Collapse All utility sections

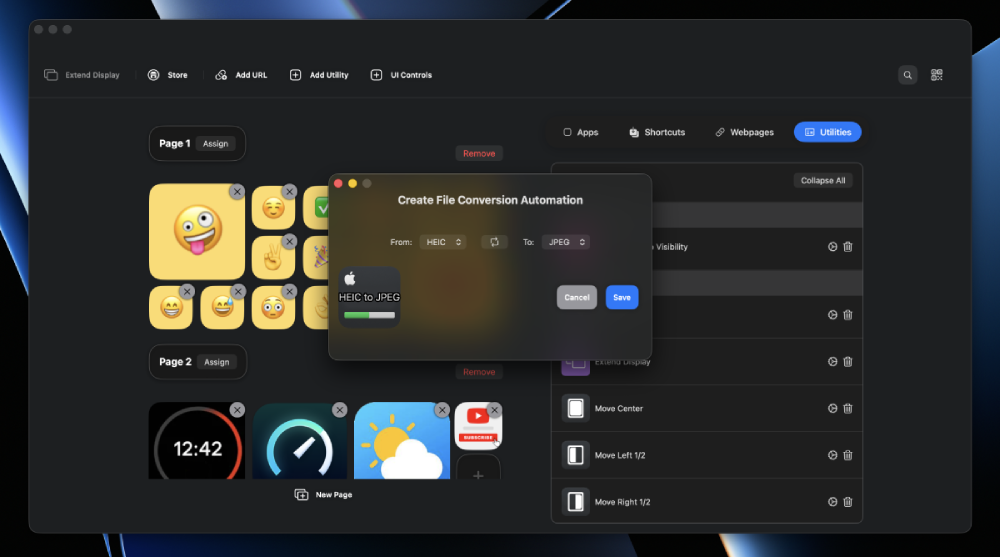pyautogui.click(x=823, y=181)
